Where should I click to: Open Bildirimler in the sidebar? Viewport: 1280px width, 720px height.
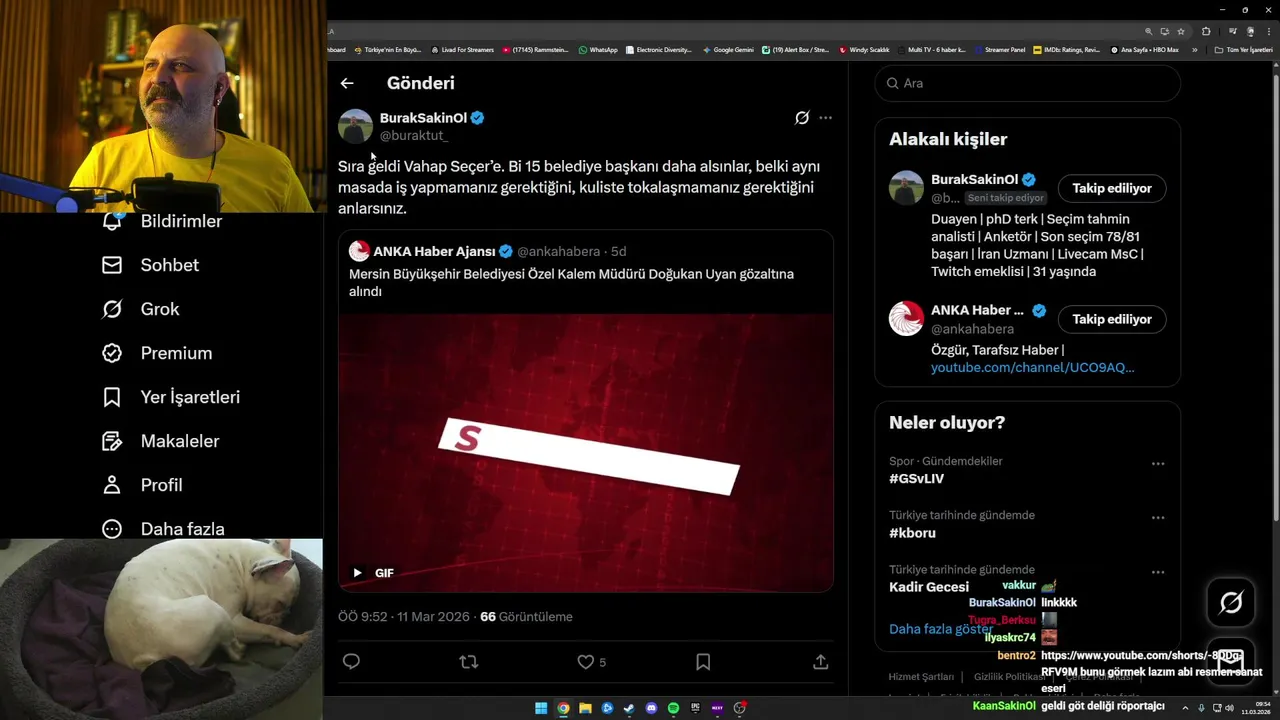tap(161, 221)
